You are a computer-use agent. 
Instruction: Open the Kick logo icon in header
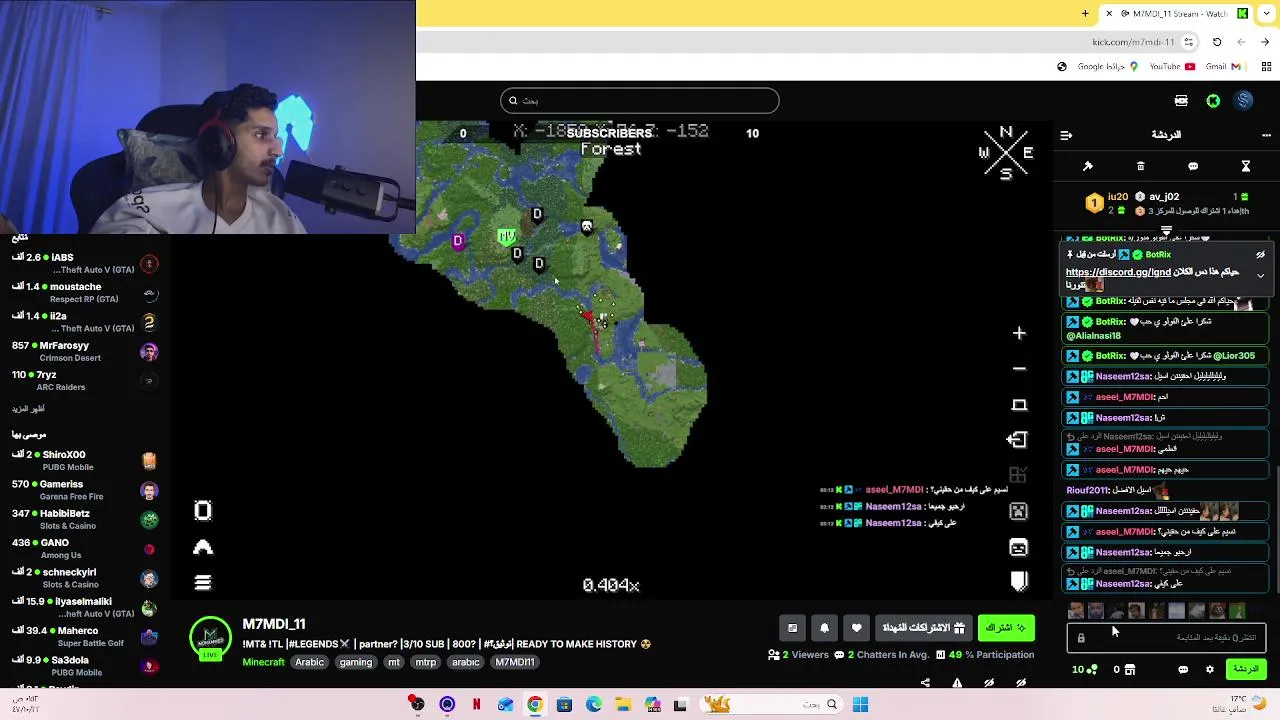click(1213, 101)
